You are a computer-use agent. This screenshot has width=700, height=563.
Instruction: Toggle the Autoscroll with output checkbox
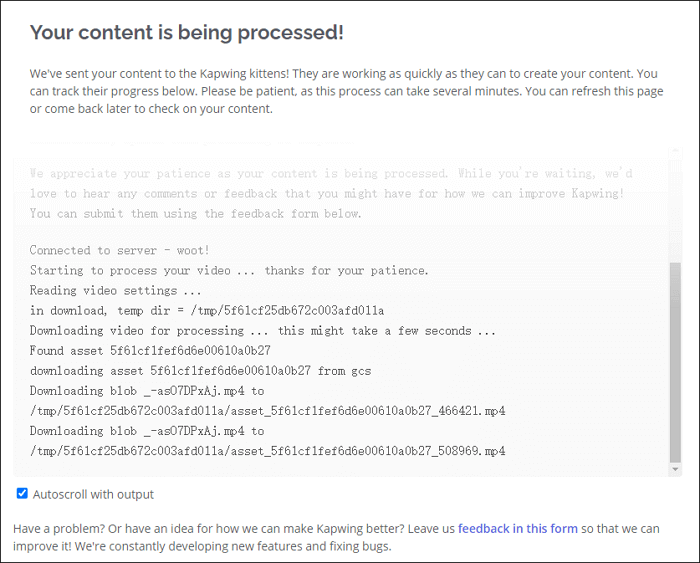(22, 494)
